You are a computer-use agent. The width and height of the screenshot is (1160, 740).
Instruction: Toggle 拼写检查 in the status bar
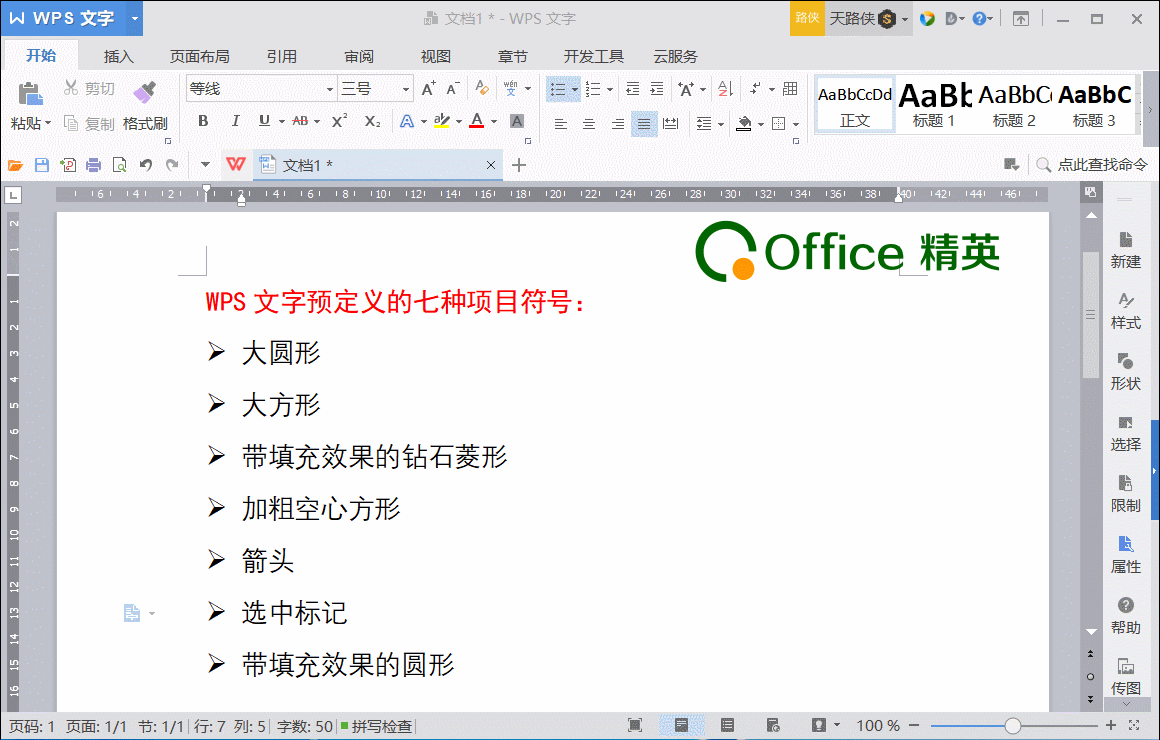click(380, 725)
